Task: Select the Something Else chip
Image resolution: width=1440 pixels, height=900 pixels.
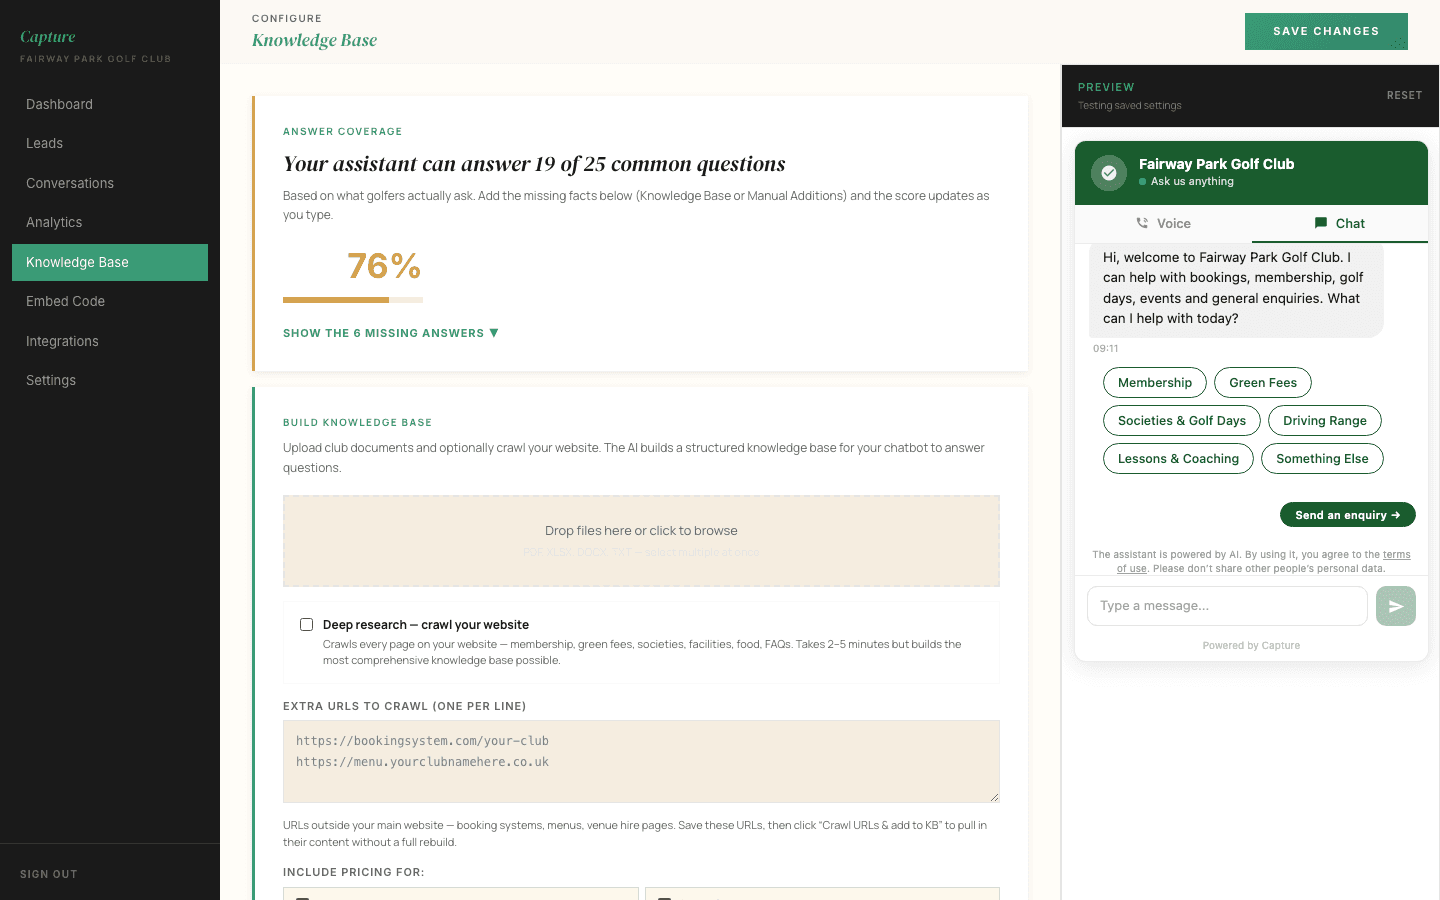Action: [x=1322, y=459]
